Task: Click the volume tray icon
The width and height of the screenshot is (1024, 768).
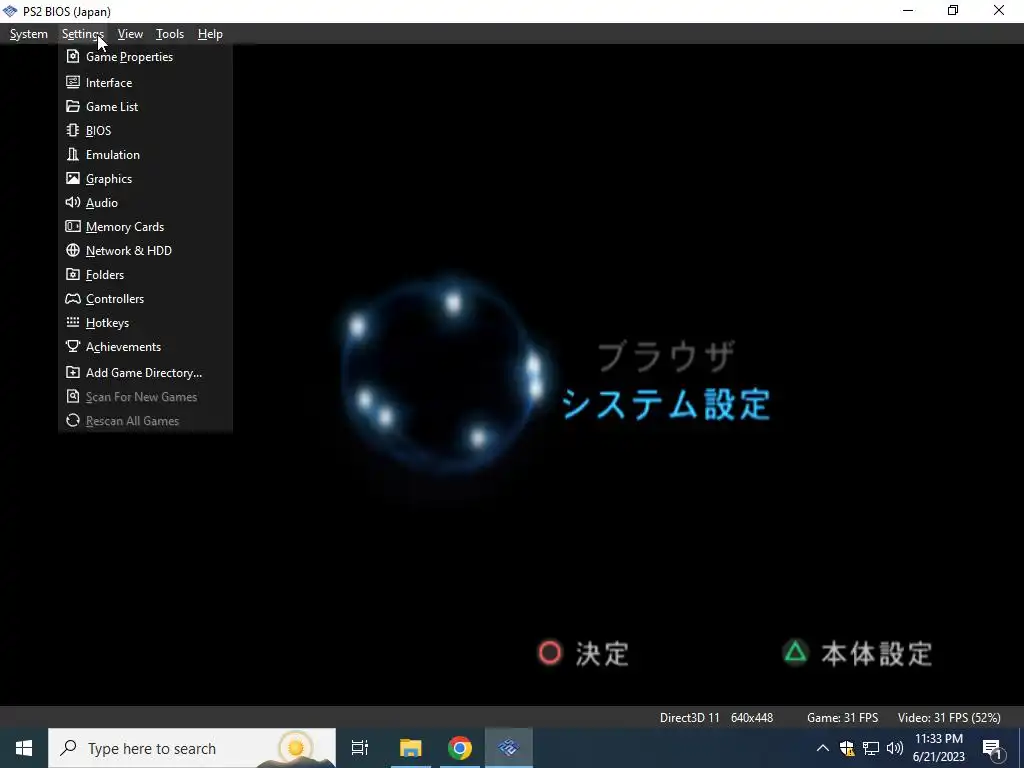Action: (895, 748)
